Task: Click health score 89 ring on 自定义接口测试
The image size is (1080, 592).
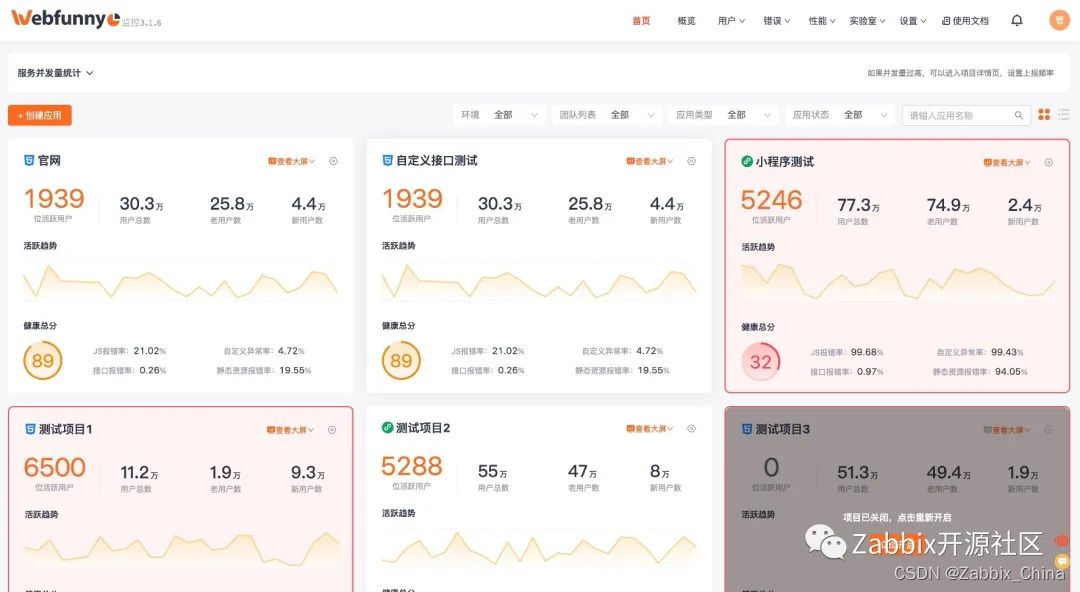Action: 402,360
